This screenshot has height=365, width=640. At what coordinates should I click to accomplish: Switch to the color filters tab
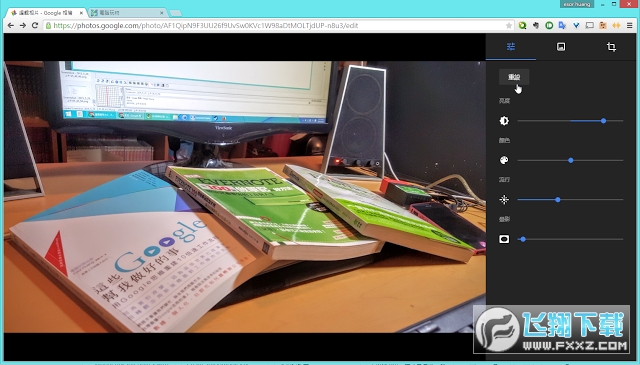(561, 47)
